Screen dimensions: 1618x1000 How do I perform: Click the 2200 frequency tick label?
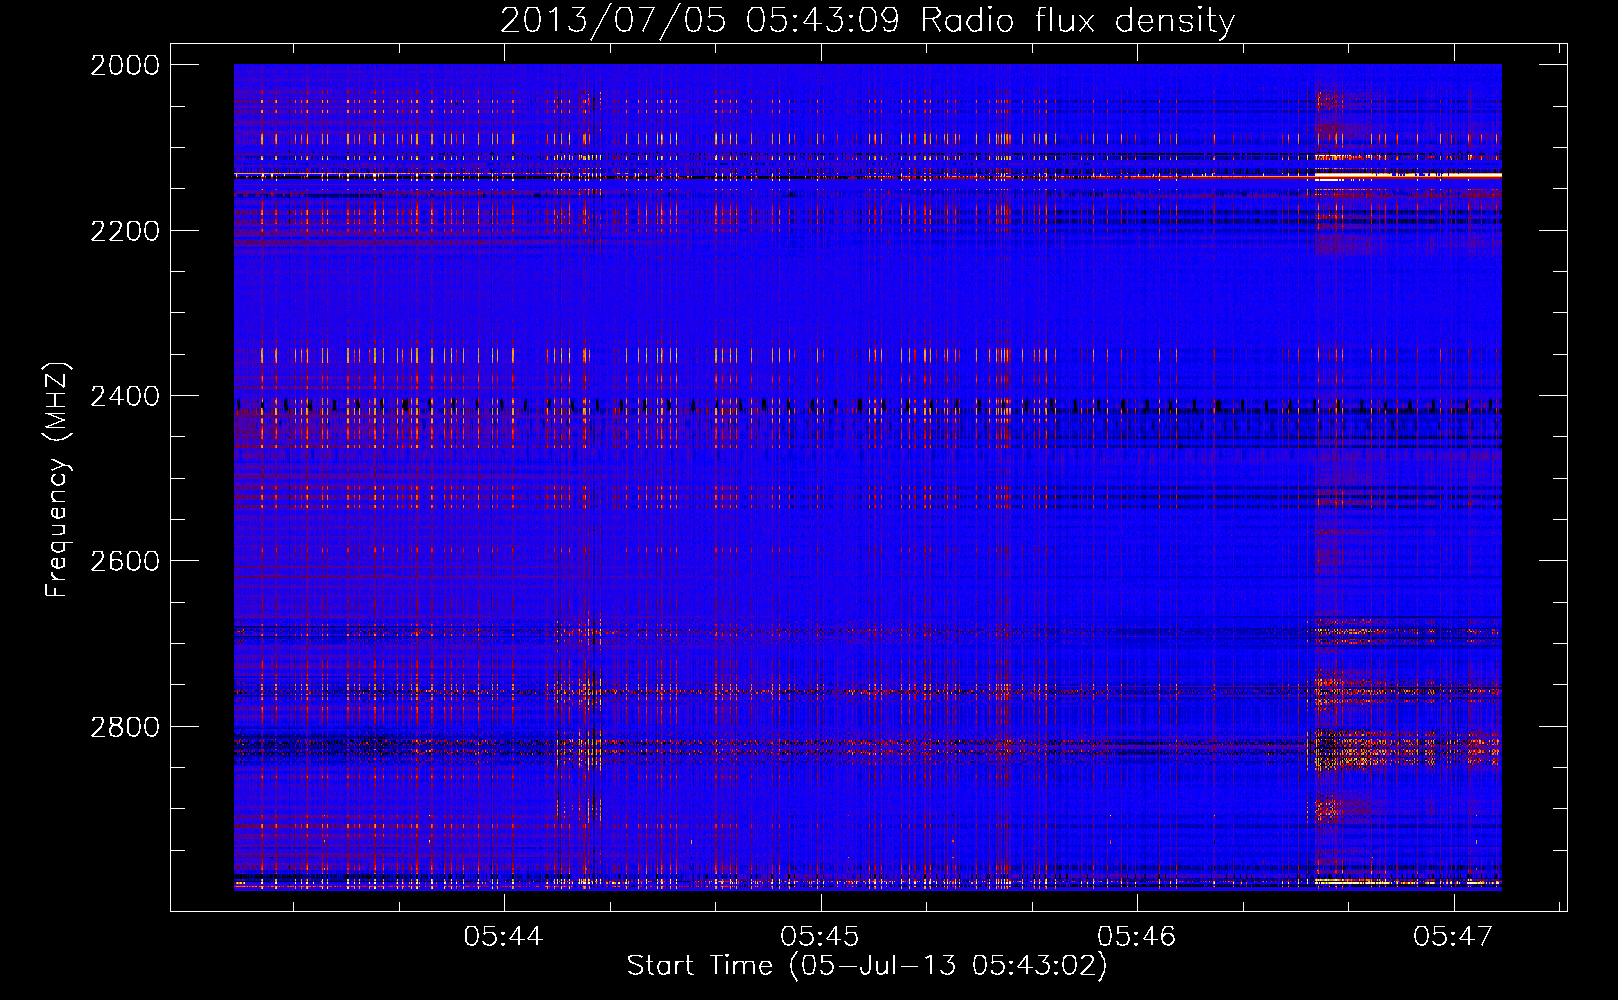(125, 231)
